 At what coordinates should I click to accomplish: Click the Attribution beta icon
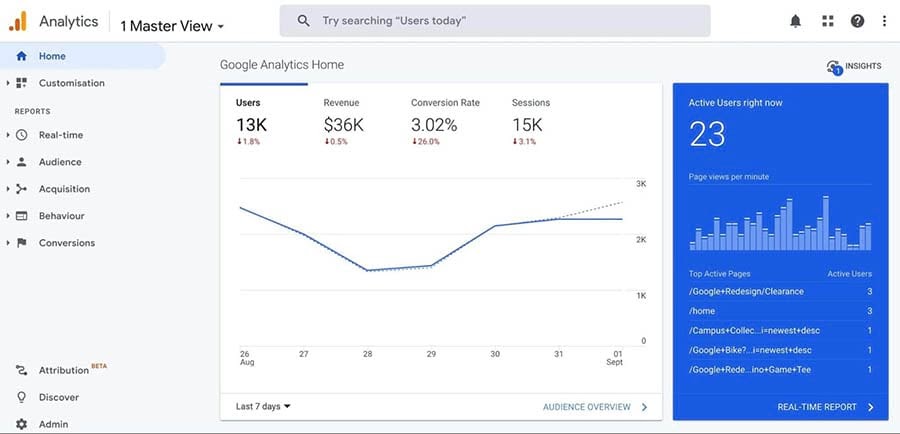[x=21, y=370]
